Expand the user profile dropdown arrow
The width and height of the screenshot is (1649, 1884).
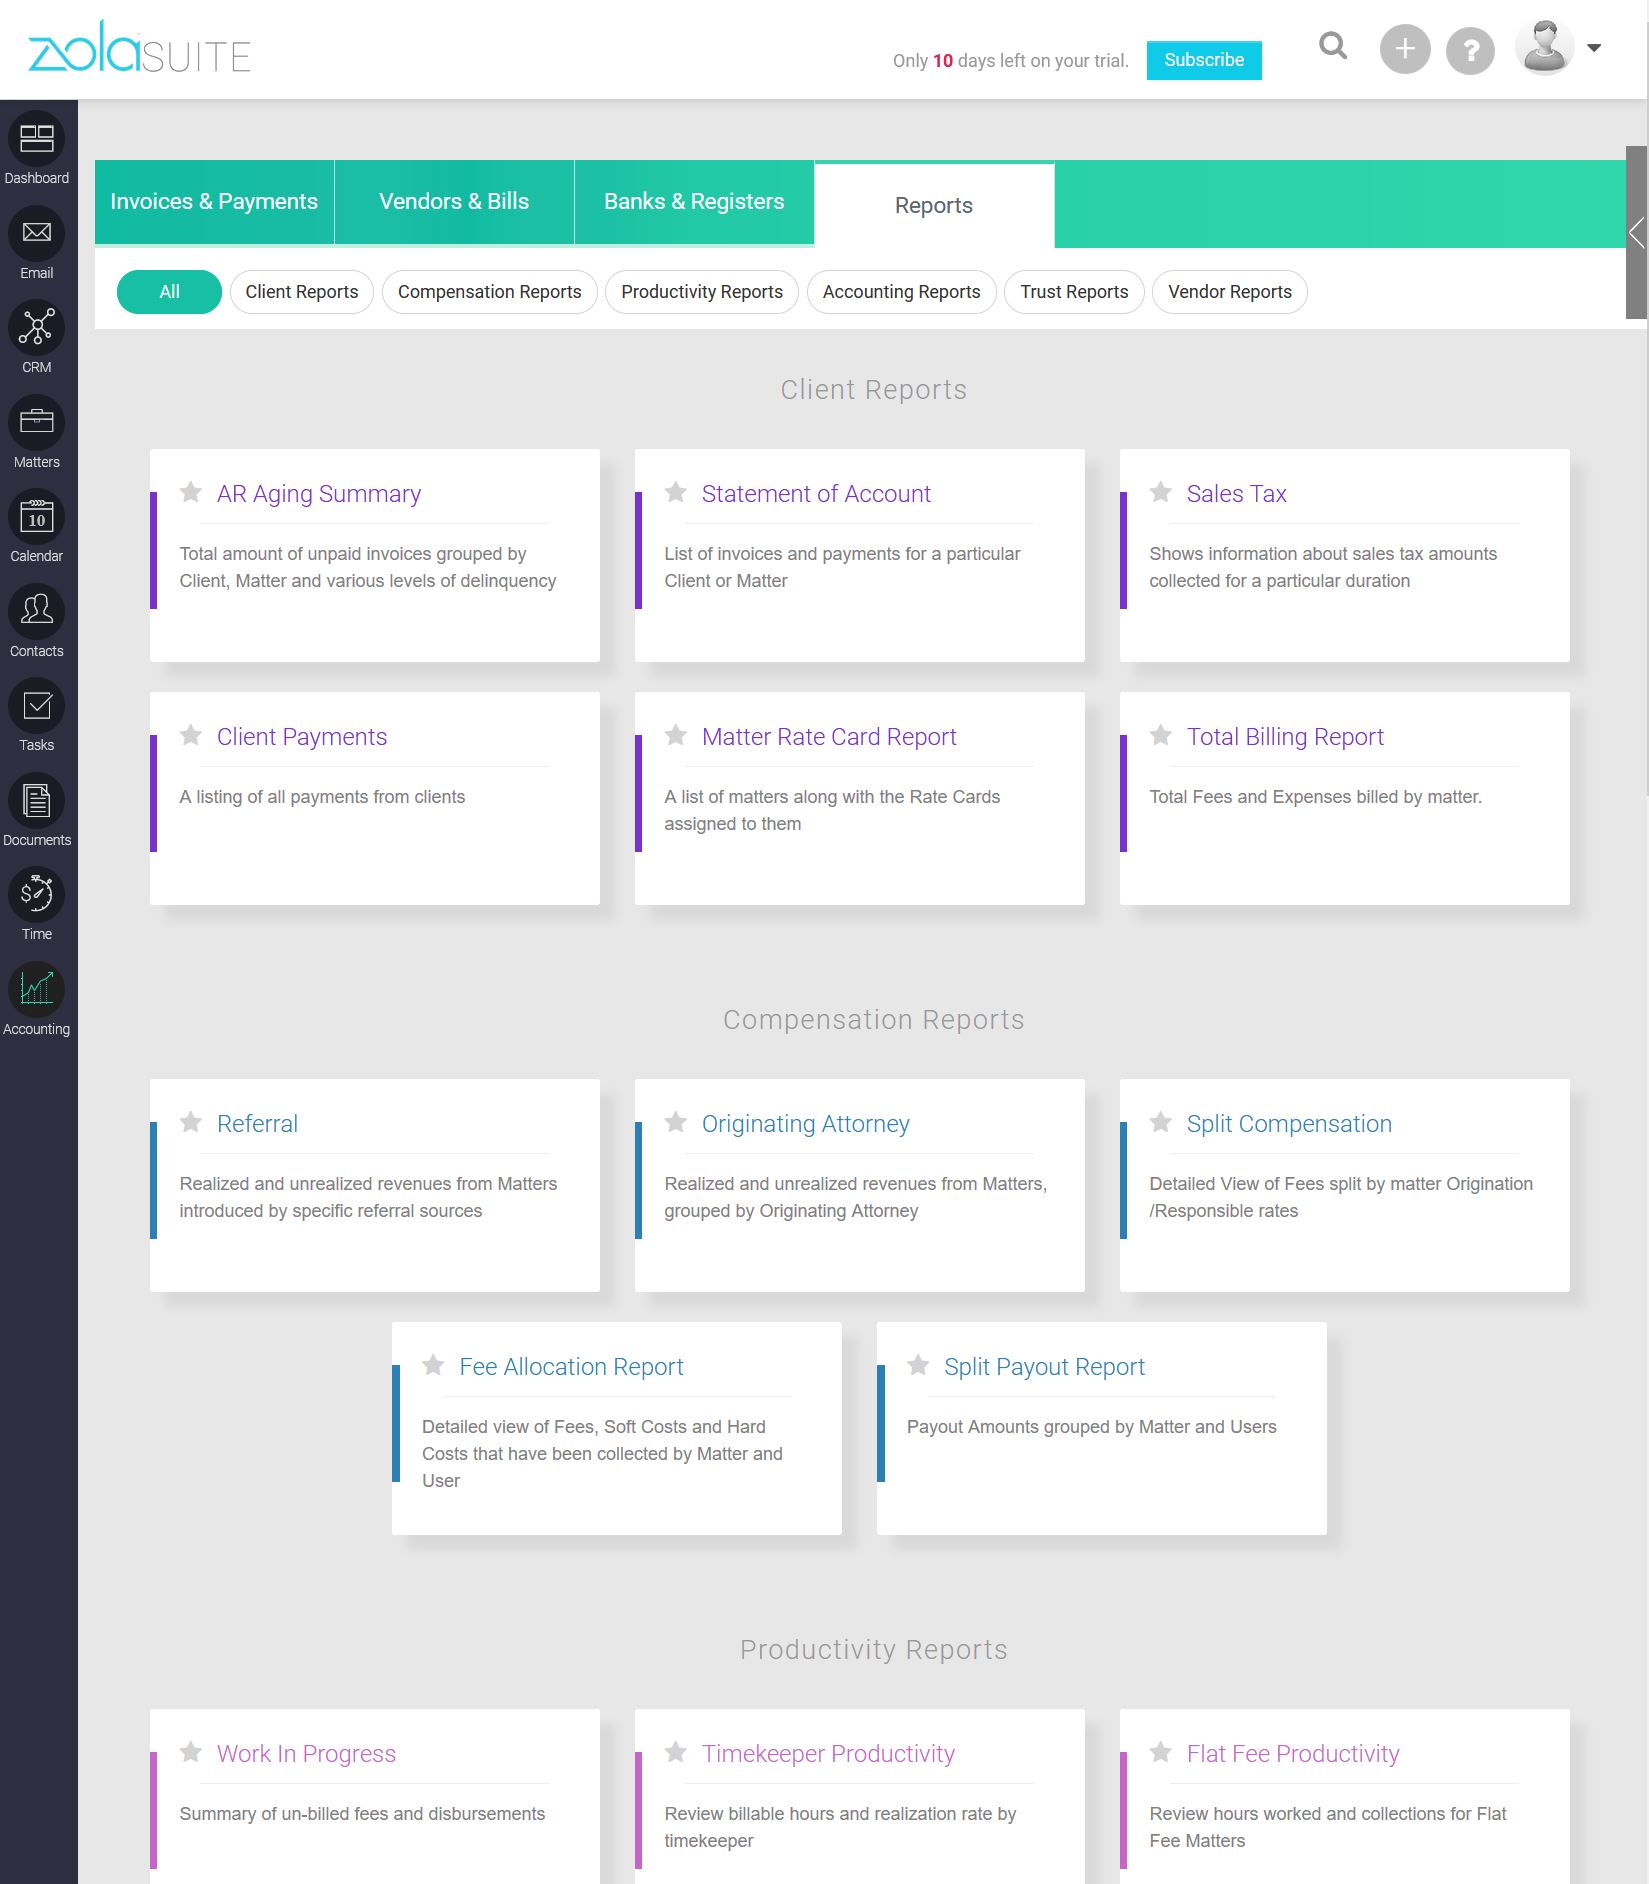(1594, 48)
